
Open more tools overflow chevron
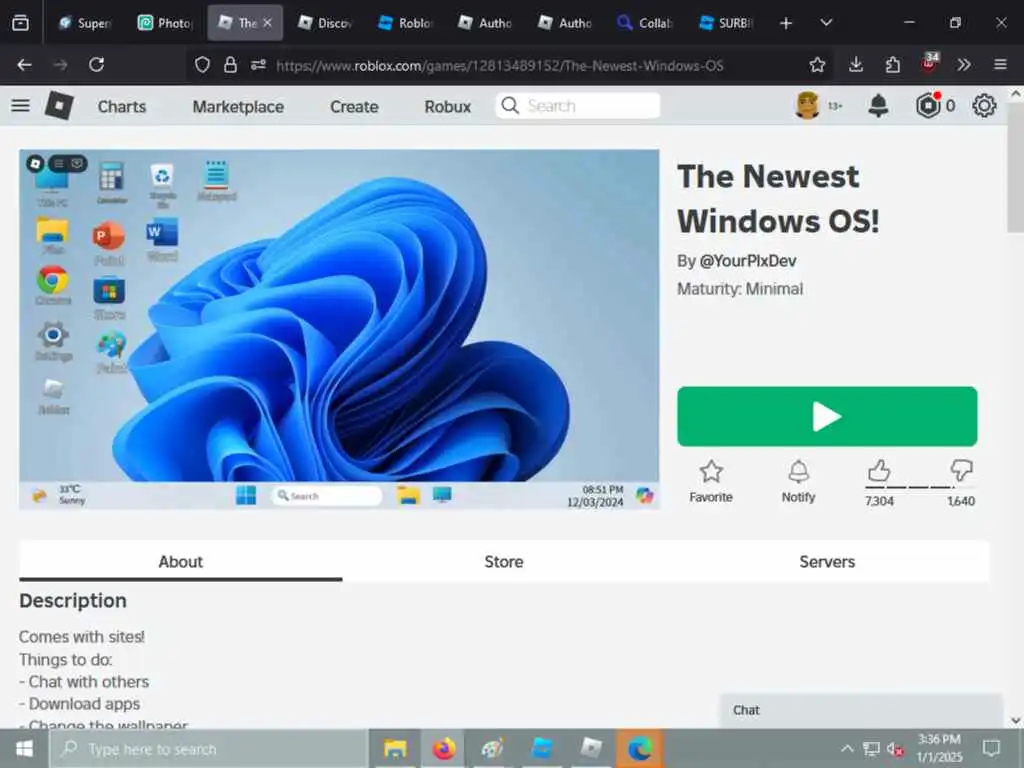coord(964,65)
